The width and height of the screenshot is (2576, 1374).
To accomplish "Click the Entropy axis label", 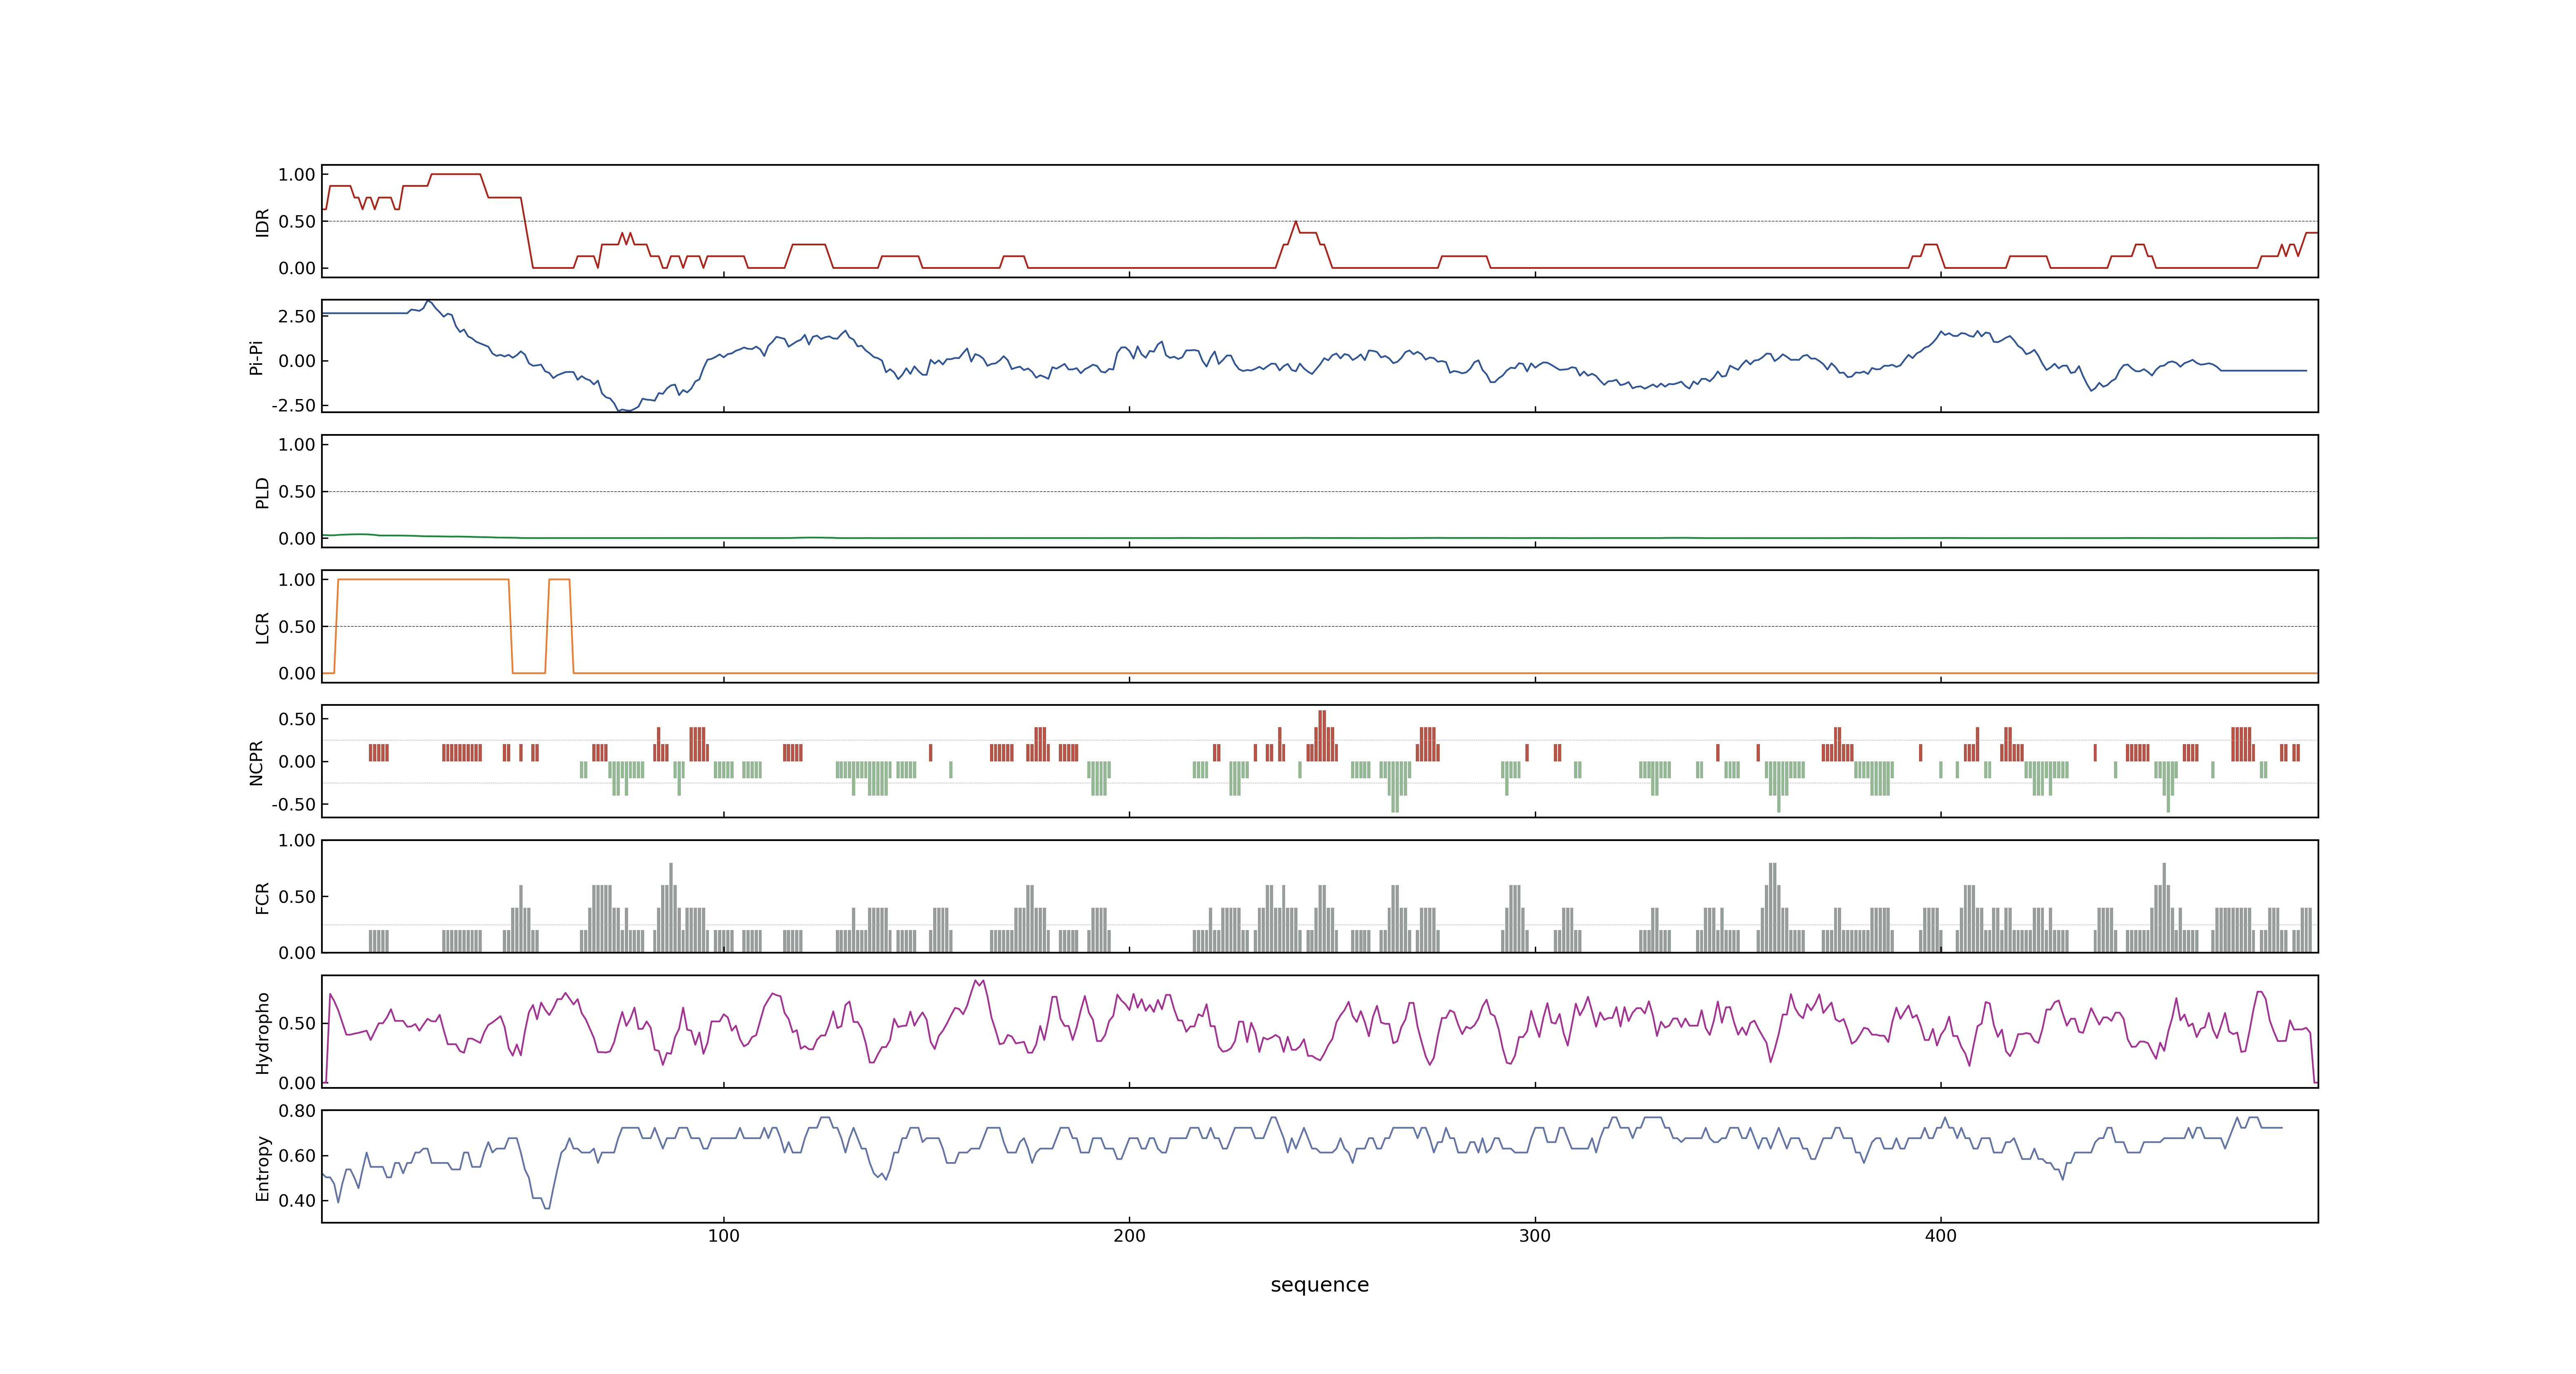I will (262, 1168).
